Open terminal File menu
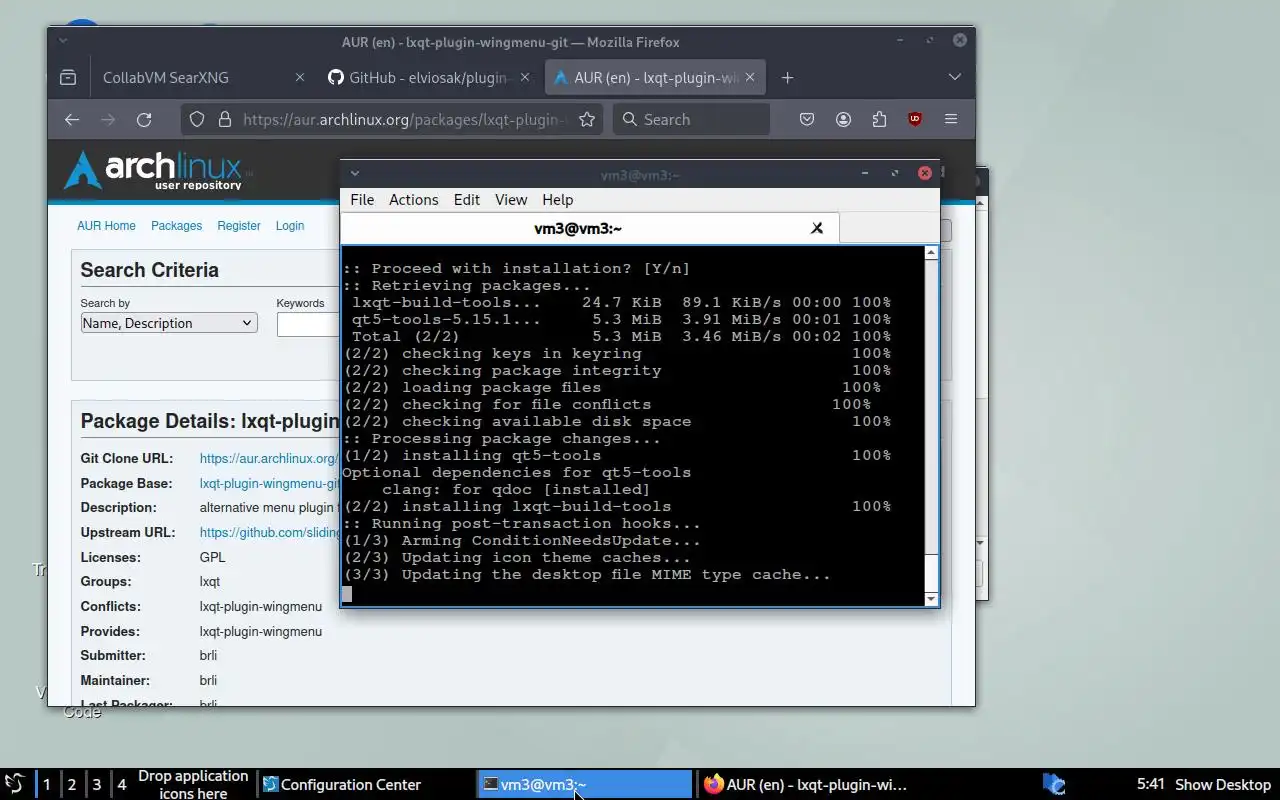This screenshot has width=1280, height=800. [x=362, y=199]
